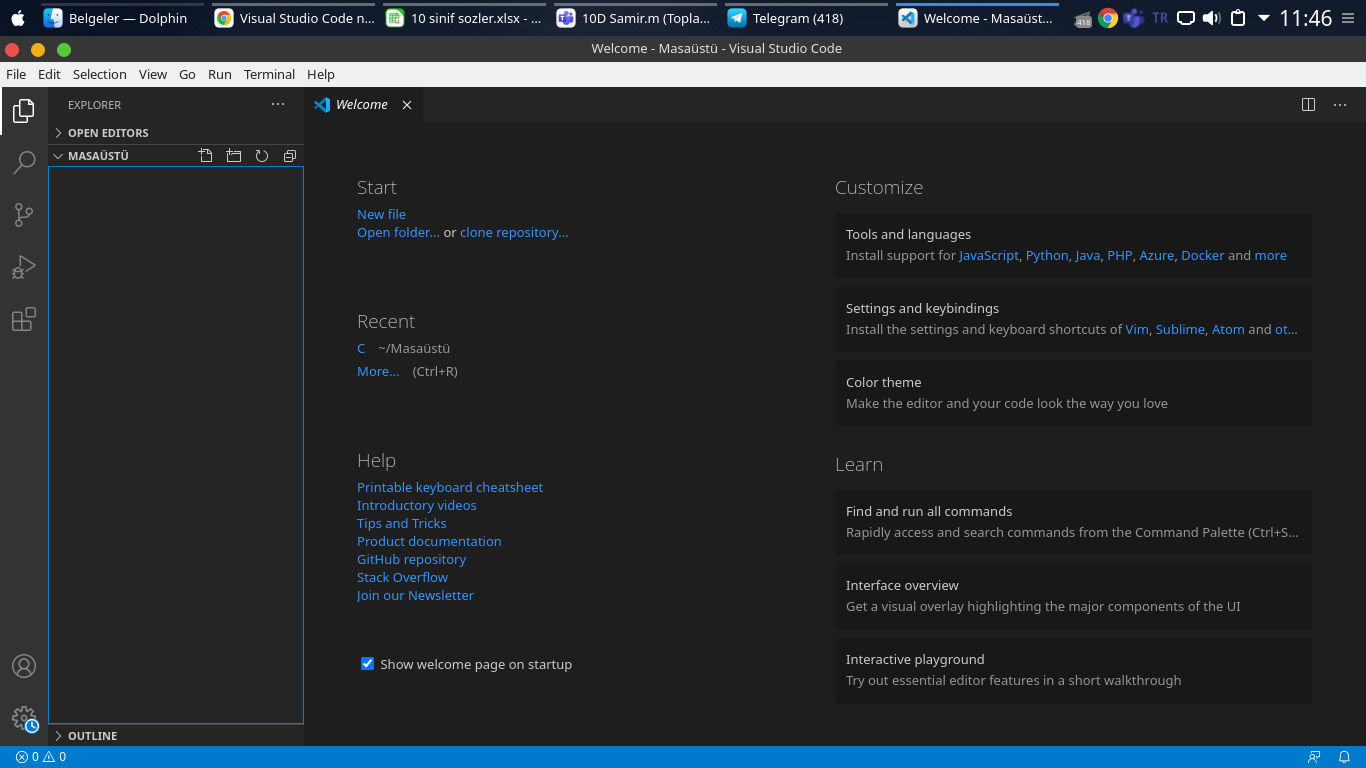This screenshot has width=1366, height=768.
Task: Open the Go menu
Action: click(x=188, y=74)
